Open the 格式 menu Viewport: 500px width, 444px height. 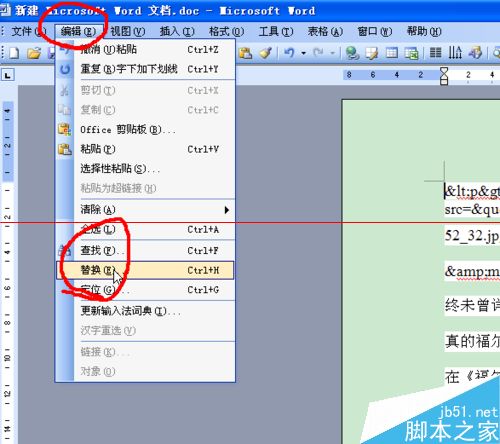226,32
